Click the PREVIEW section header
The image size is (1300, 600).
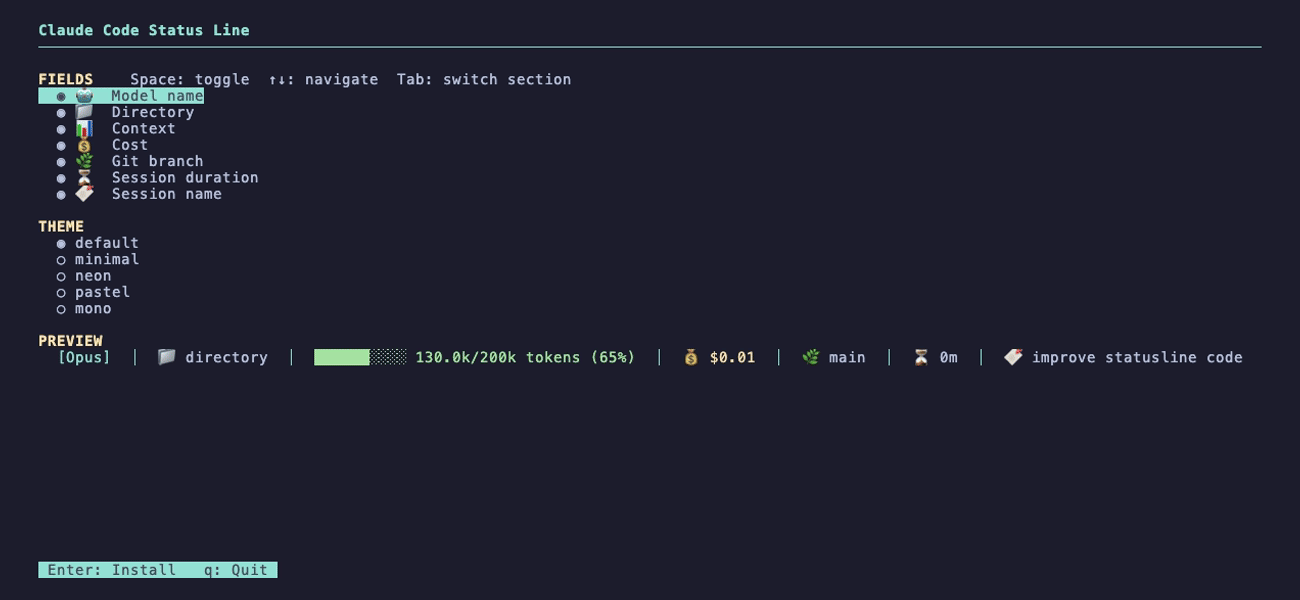70,340
